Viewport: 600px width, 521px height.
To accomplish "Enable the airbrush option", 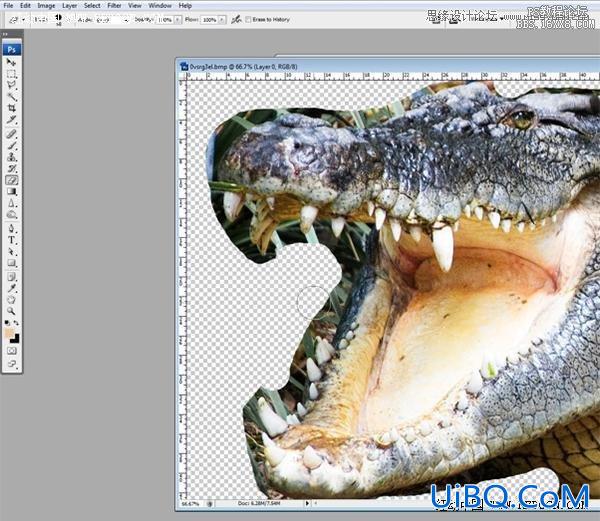I will pos(236,19).
